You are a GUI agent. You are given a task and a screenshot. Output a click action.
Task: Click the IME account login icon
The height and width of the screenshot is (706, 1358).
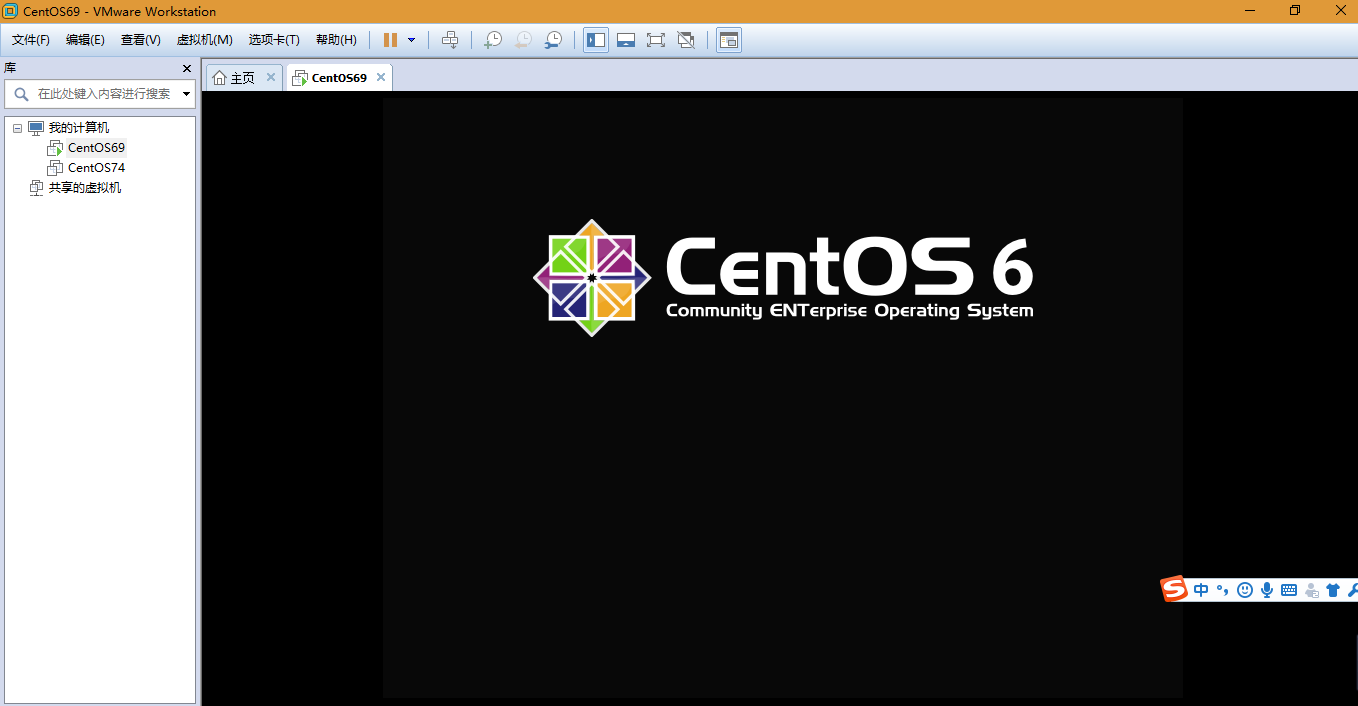[1311, 590]
